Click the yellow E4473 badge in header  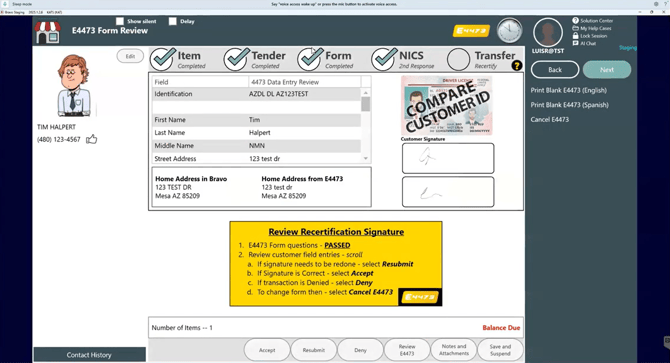pos(471,31)
